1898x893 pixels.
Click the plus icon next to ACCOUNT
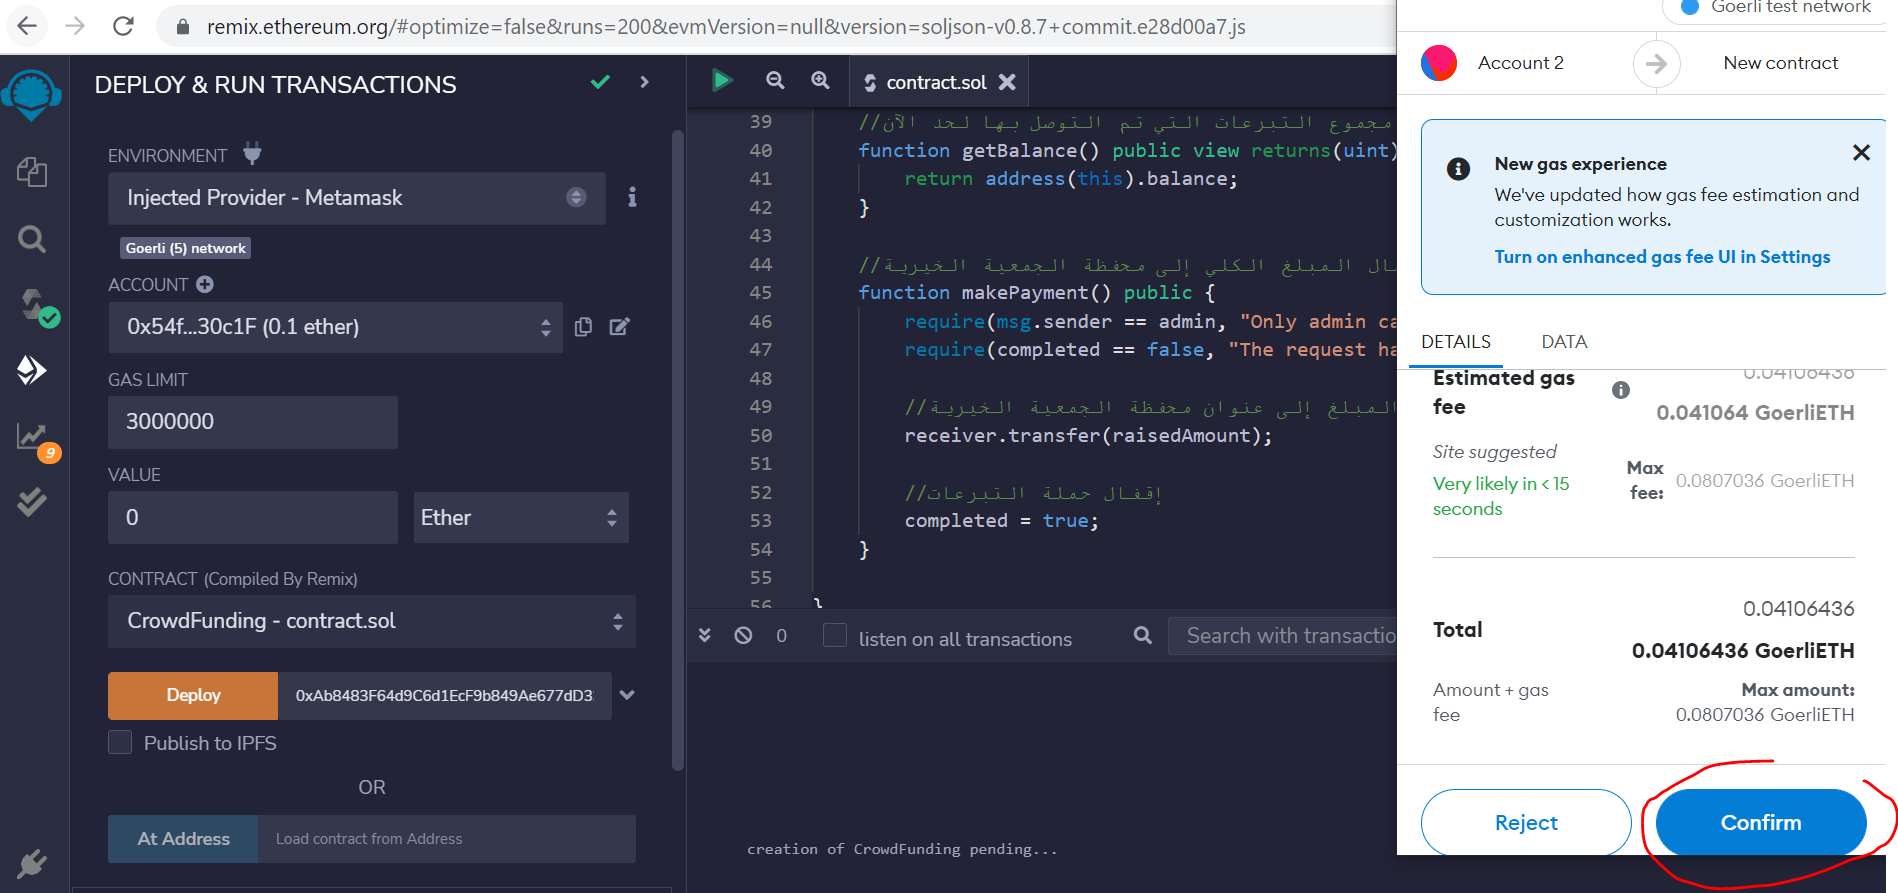[x=205, y=284]
